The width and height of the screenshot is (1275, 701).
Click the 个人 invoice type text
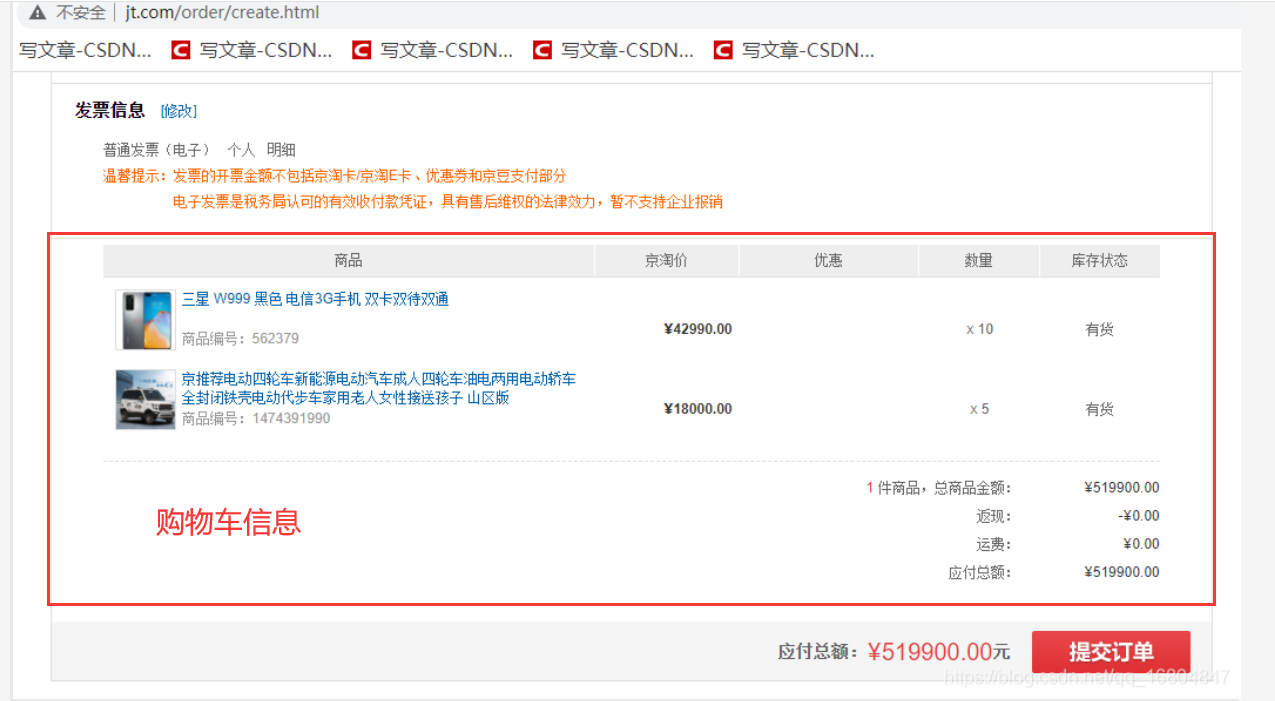tap(241, 149)
